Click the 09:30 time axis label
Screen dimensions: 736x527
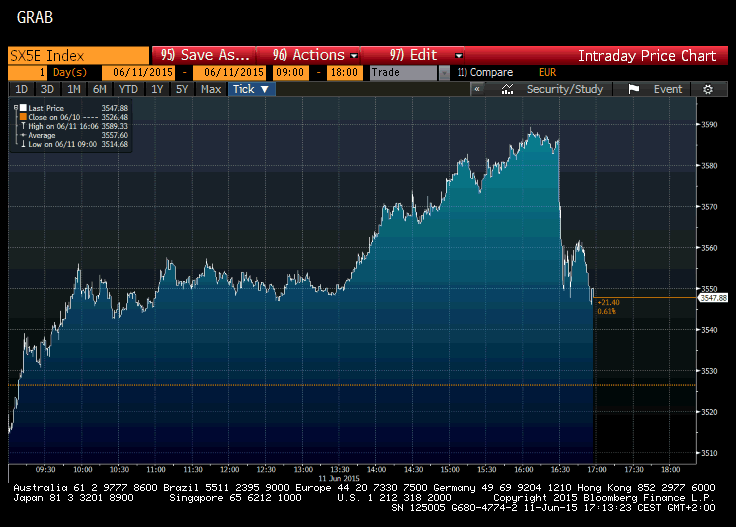coord(46,469)
